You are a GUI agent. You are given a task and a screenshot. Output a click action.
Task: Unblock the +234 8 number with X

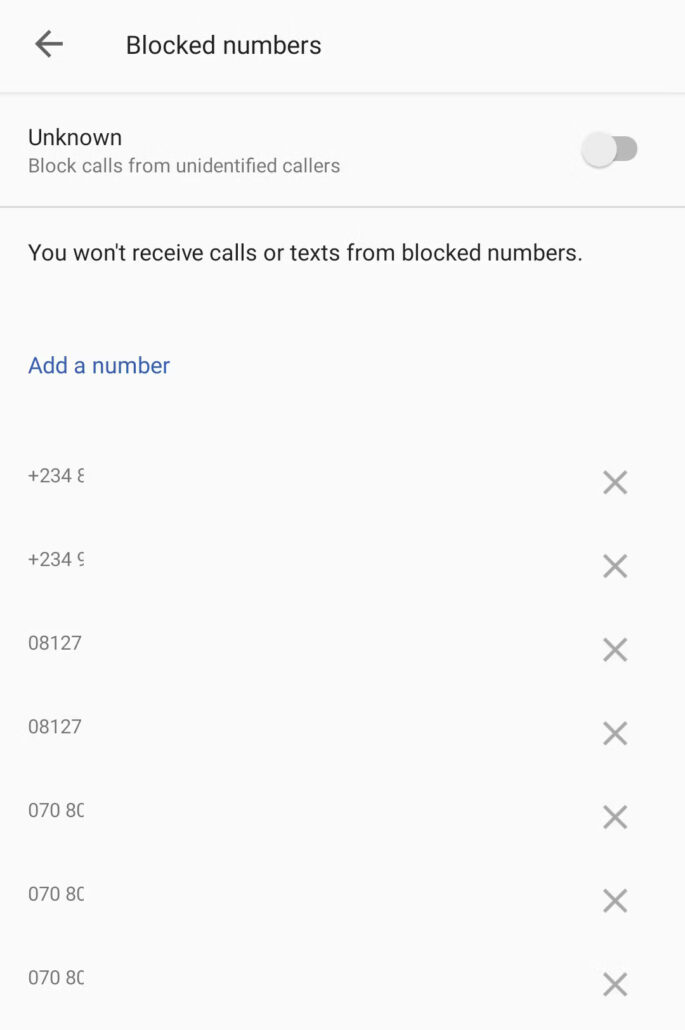pos(615,483)
